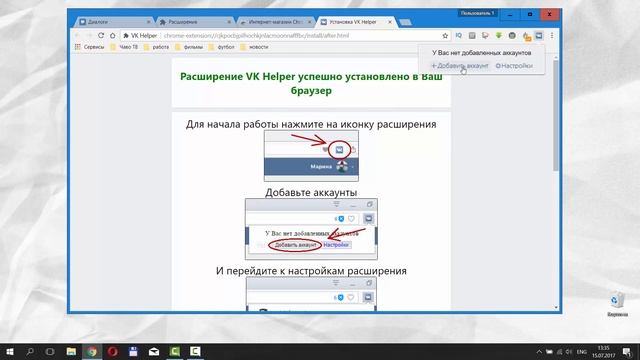Viewport: 640px width, 360px height.
Task: Launch Opera from the taskbar
Action: tap(113, 351)
